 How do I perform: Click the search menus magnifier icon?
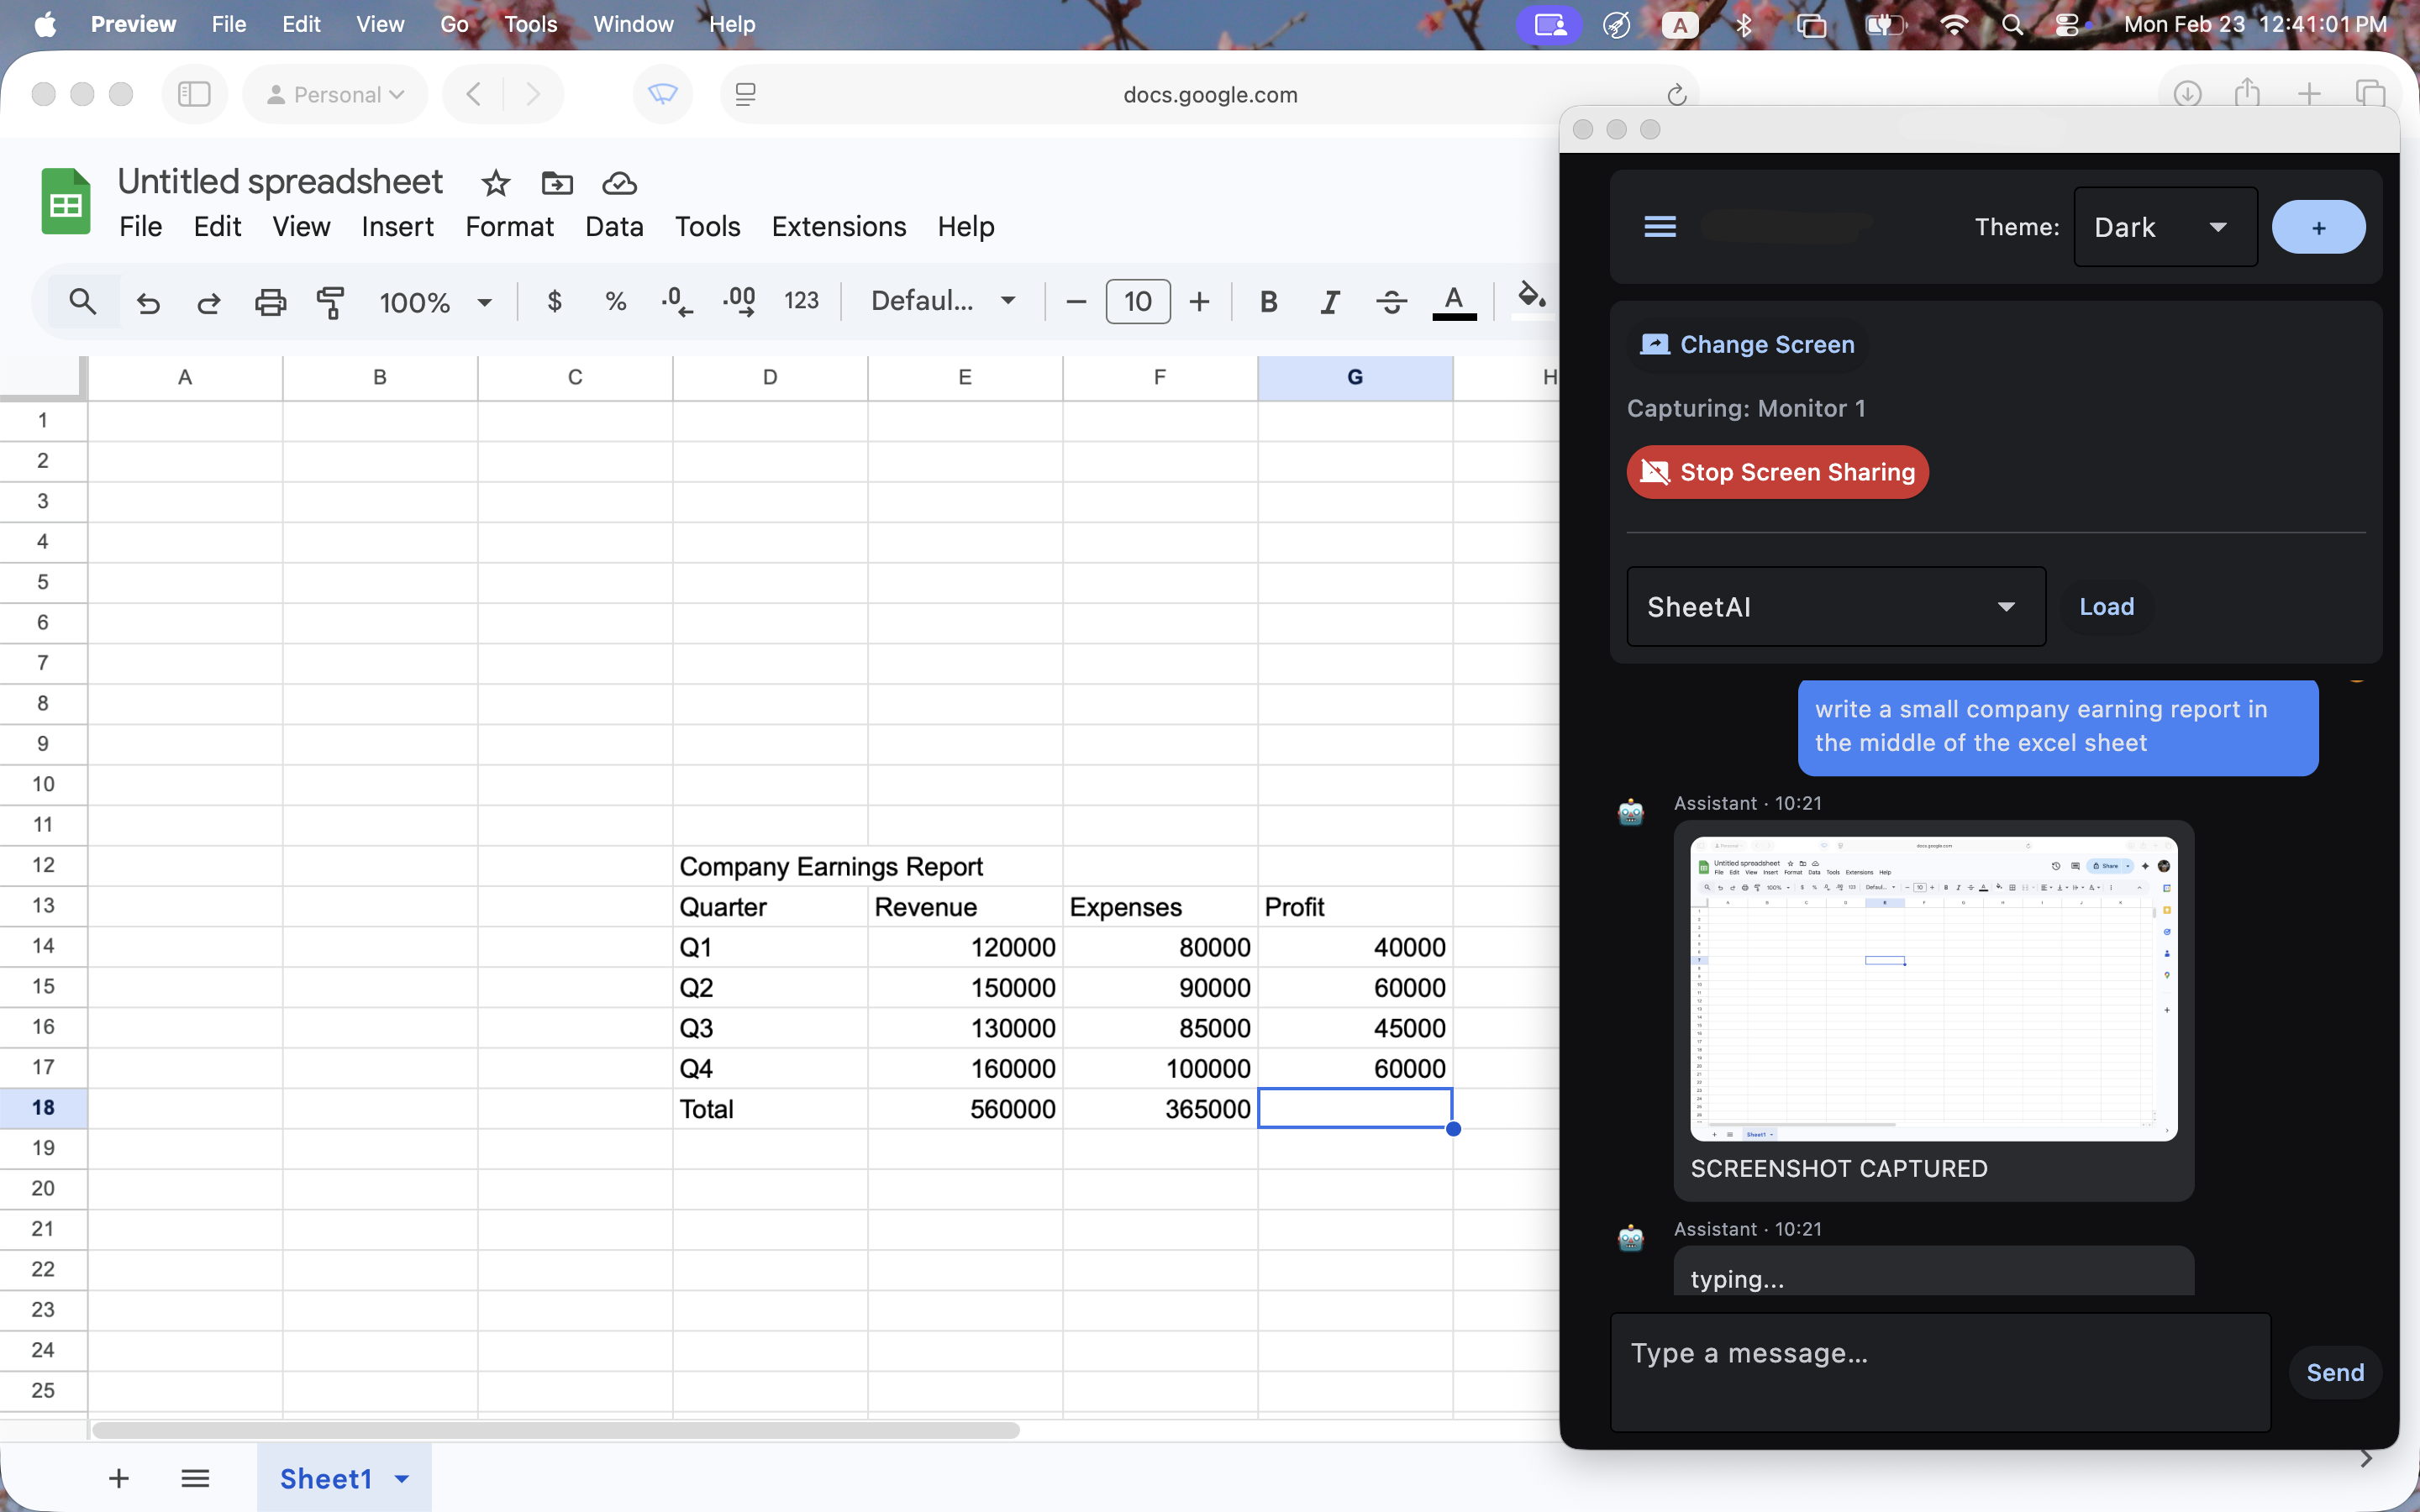click(83, 301)
